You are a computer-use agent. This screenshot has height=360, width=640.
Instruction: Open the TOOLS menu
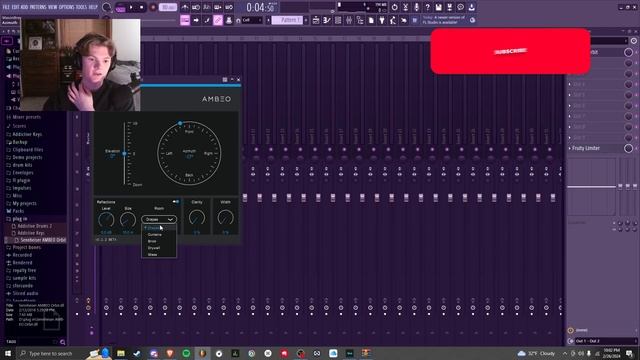coord(81,7)
